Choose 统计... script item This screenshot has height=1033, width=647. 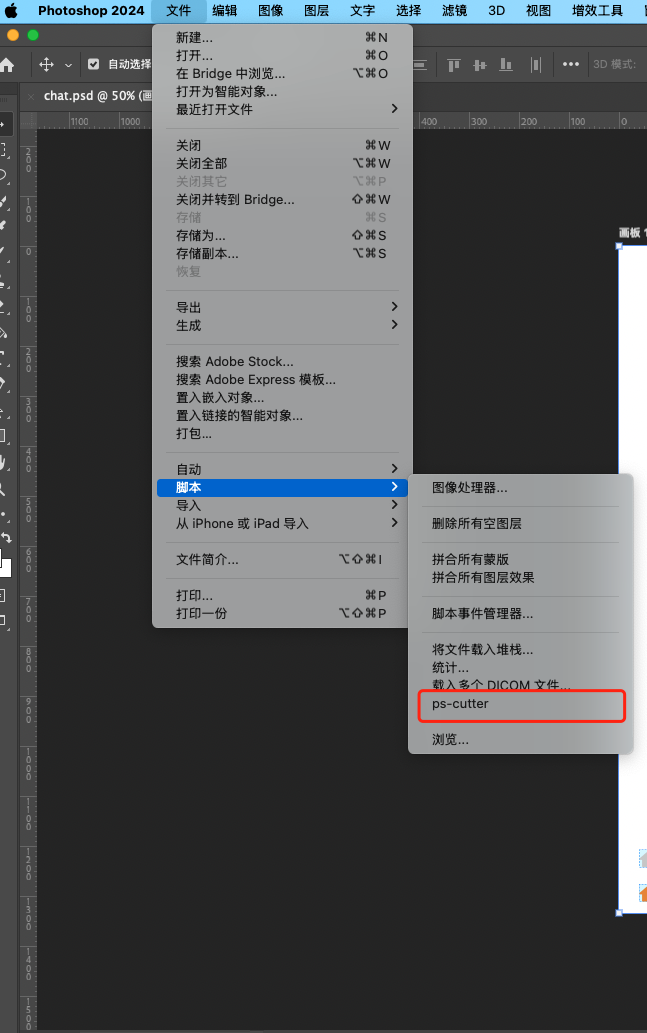pos(521,667)
